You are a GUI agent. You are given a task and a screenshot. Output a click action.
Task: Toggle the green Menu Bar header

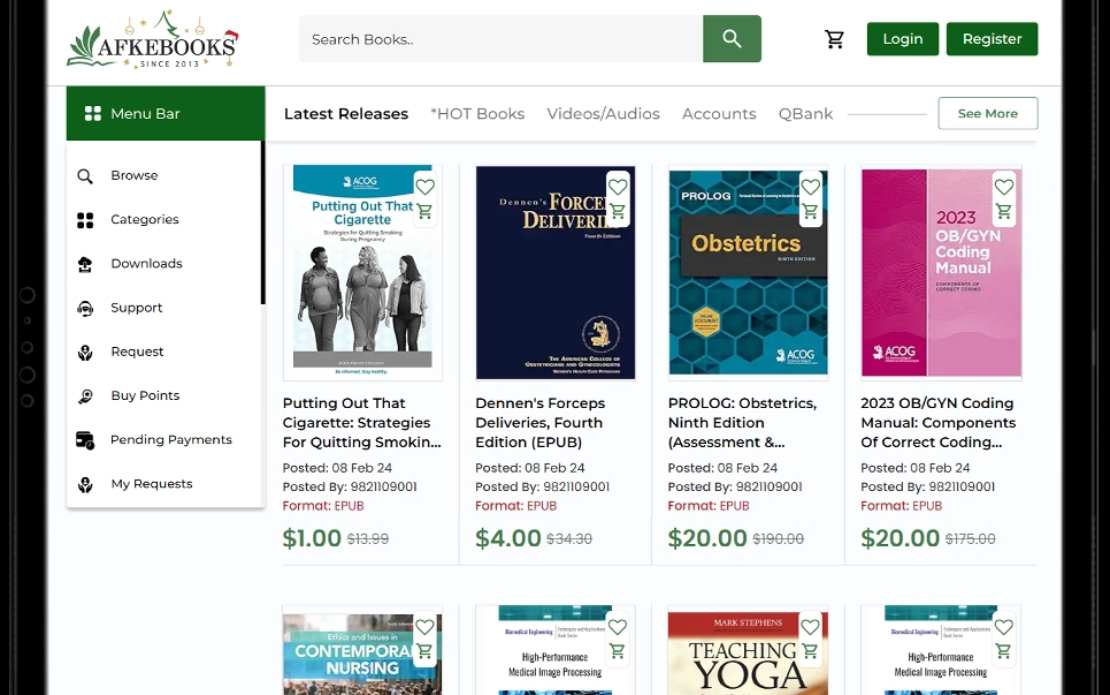166,113
